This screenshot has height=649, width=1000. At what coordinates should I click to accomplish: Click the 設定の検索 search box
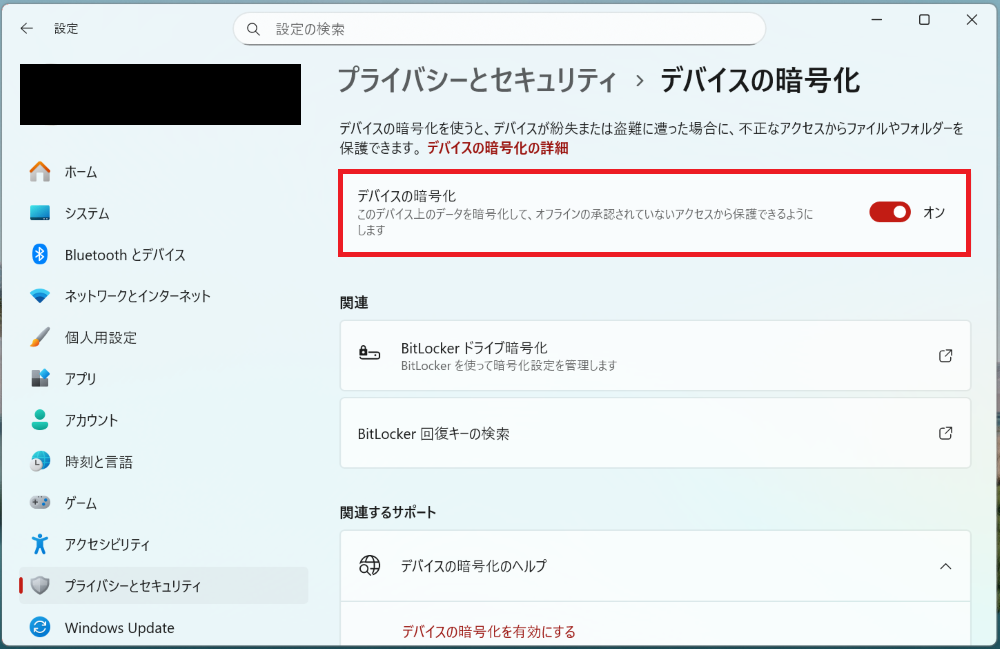point(500,29)
